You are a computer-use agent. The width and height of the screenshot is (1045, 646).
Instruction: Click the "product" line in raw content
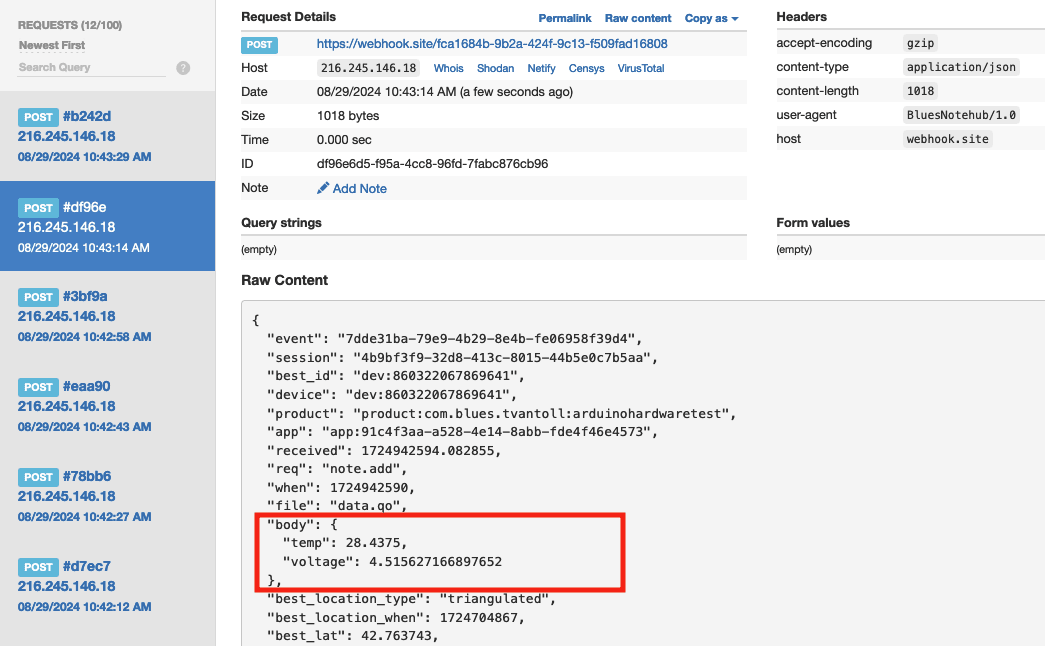point(501,413)
